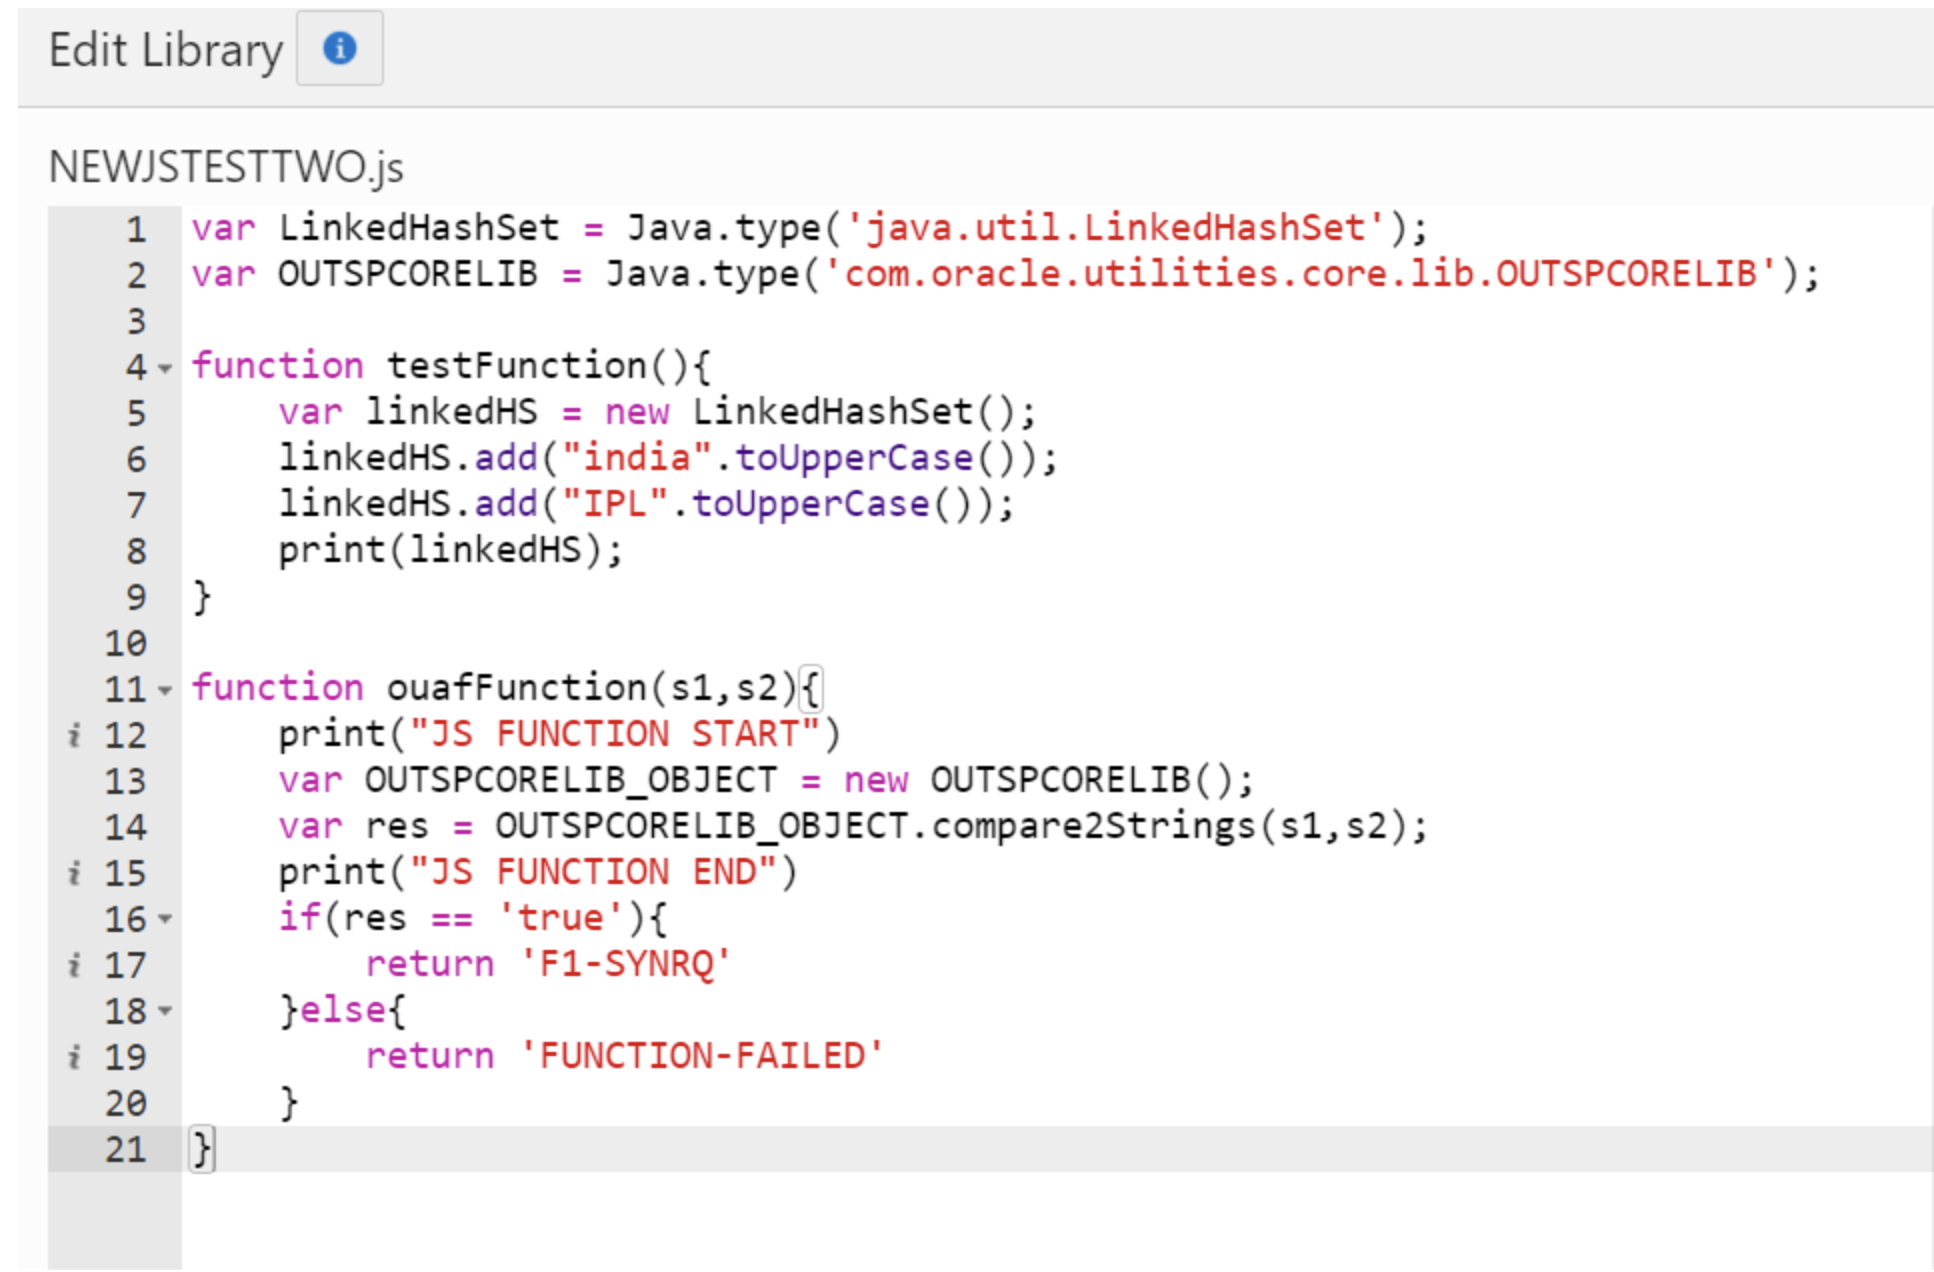
Task: Collapse the testFunction code block
Action: coord(166,367)
